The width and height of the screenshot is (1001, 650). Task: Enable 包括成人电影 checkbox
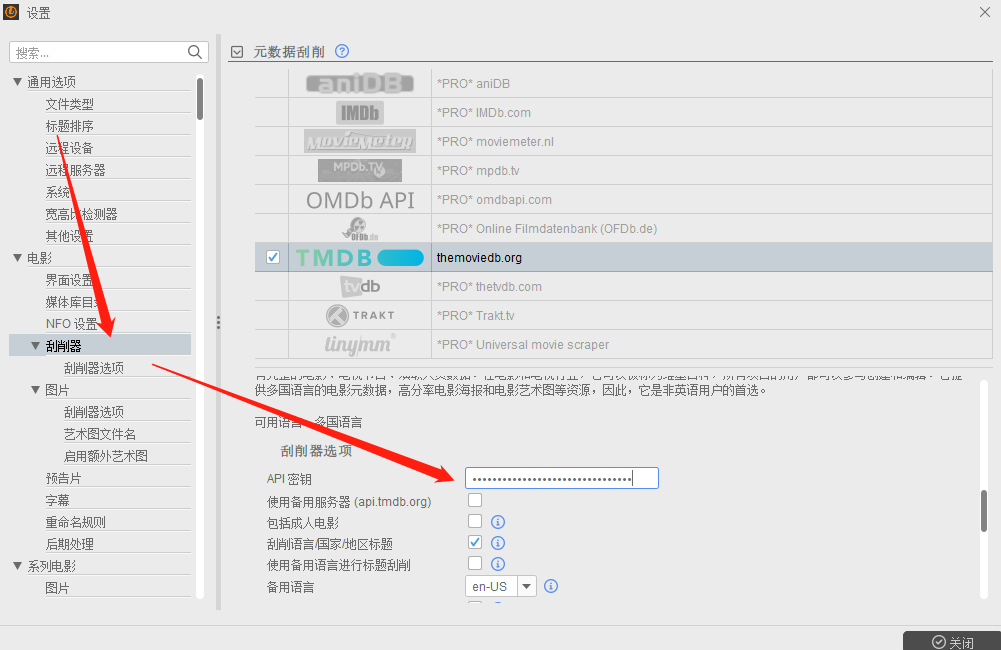(474, 521)
